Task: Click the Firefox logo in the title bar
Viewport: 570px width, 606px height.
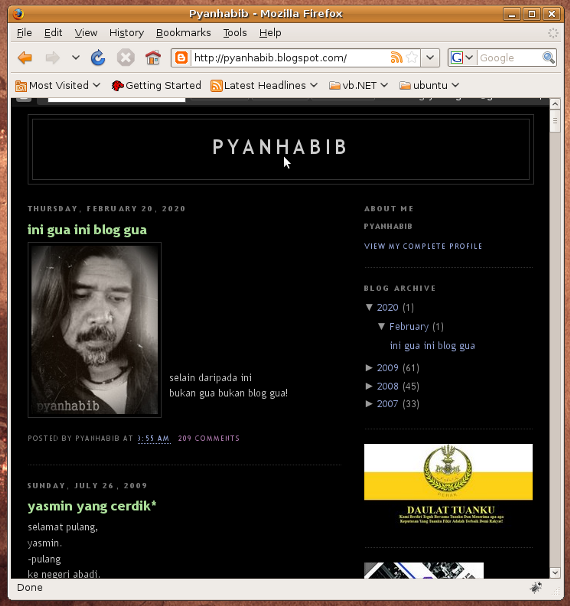Action: [x=18, y=14]
